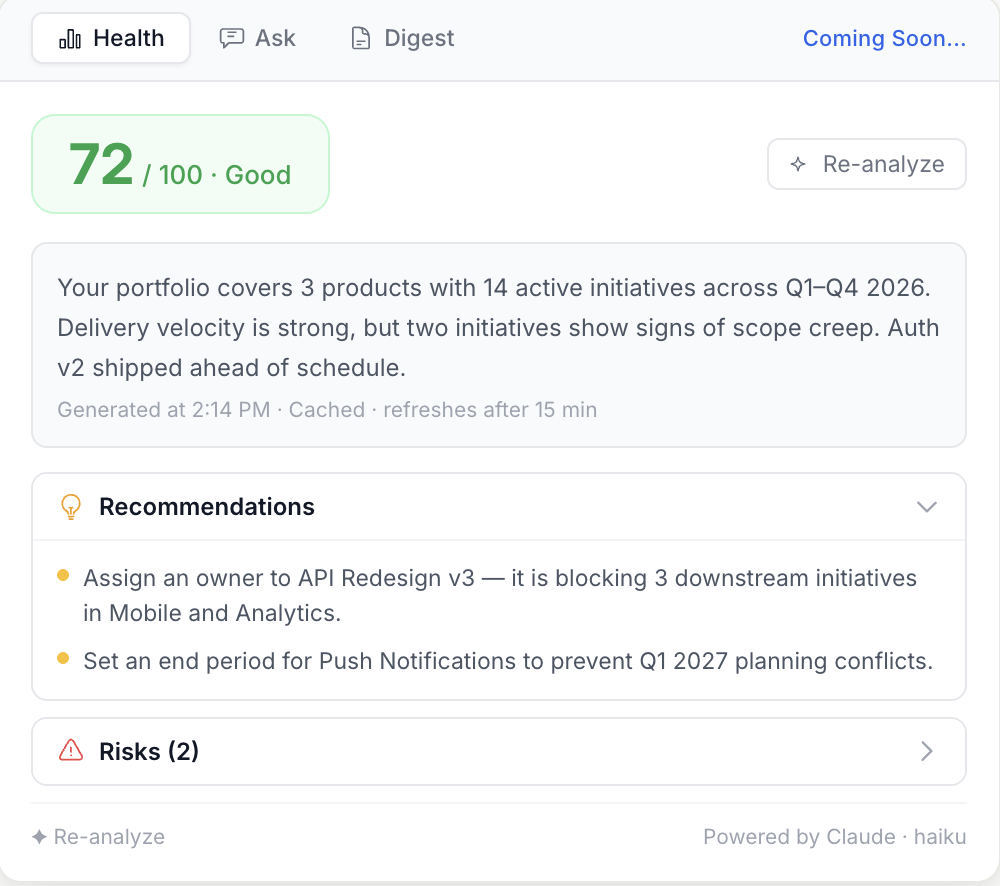Click the footer Re-analyze link
Viewport: 1000px width, 886px height.
[97, 836]
